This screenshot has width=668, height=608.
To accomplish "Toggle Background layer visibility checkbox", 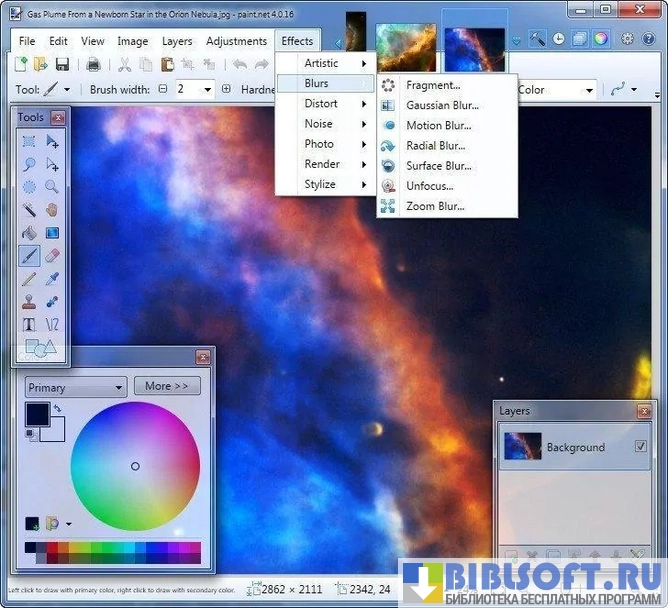I will (x=640, y=447).
